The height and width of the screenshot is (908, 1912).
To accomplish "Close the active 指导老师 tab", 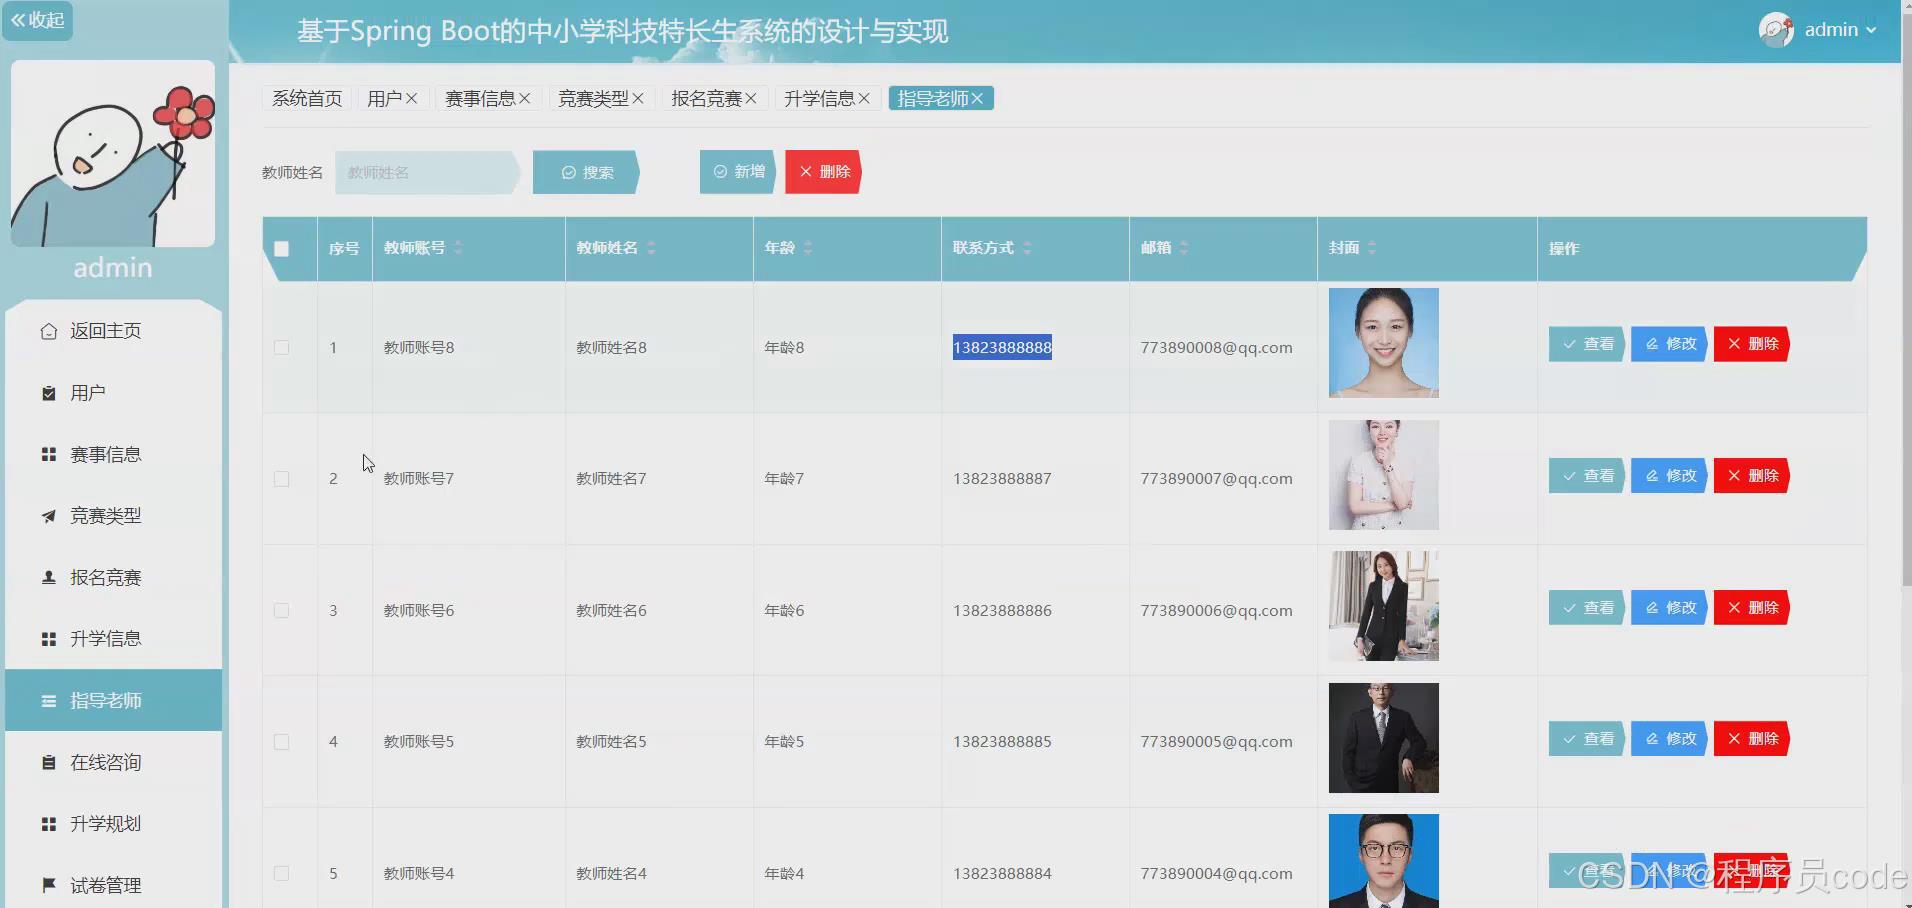I will [977, 99].
